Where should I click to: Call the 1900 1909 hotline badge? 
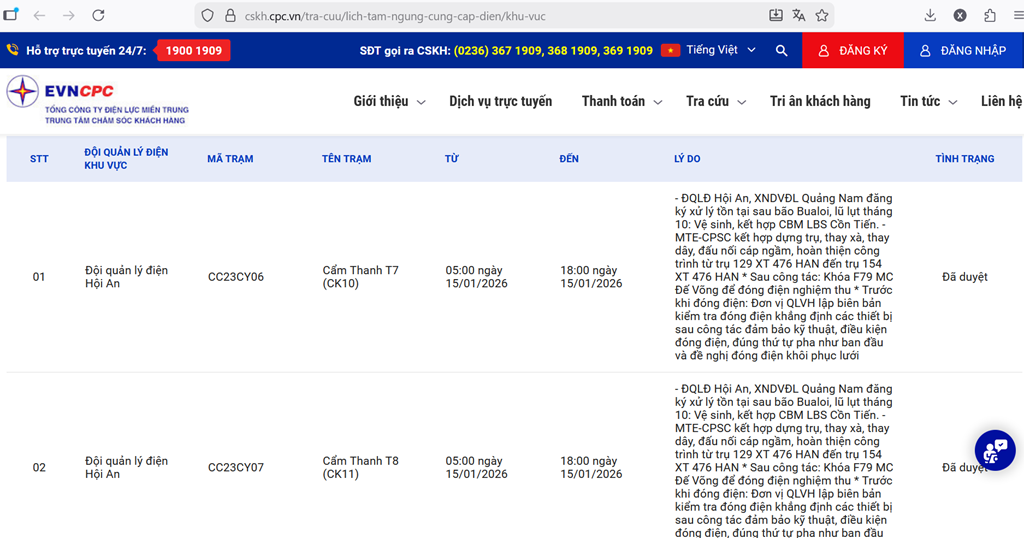[194, 50]
